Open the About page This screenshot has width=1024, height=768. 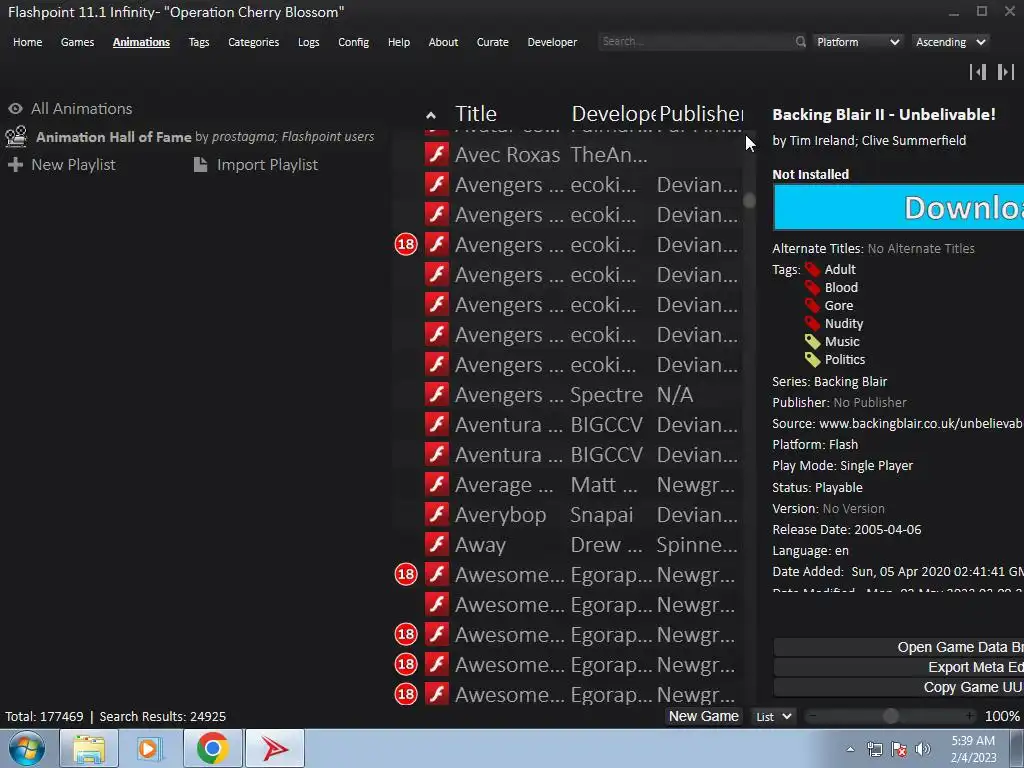[443, 42]
